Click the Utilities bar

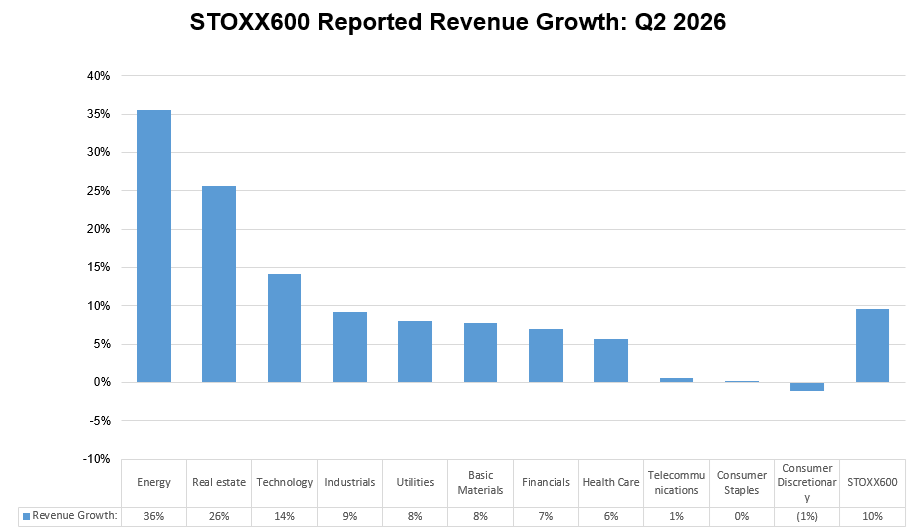tap(415, 351)
